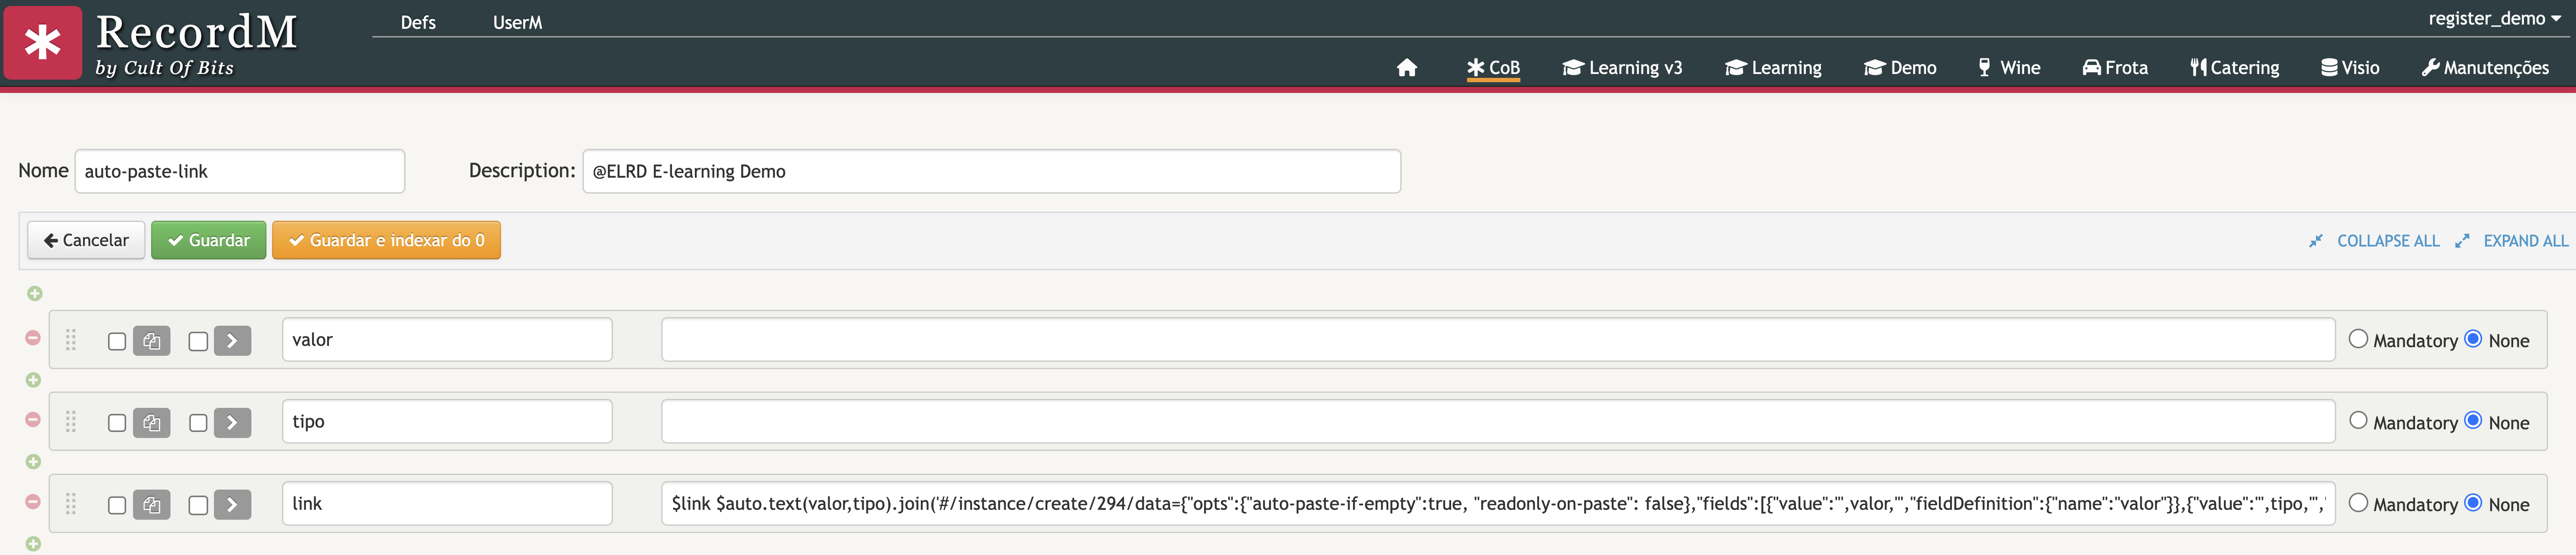
Task: Tick the checkbox beside the copy icon for link
Action: pyautogui.click(x=117, y=506)
